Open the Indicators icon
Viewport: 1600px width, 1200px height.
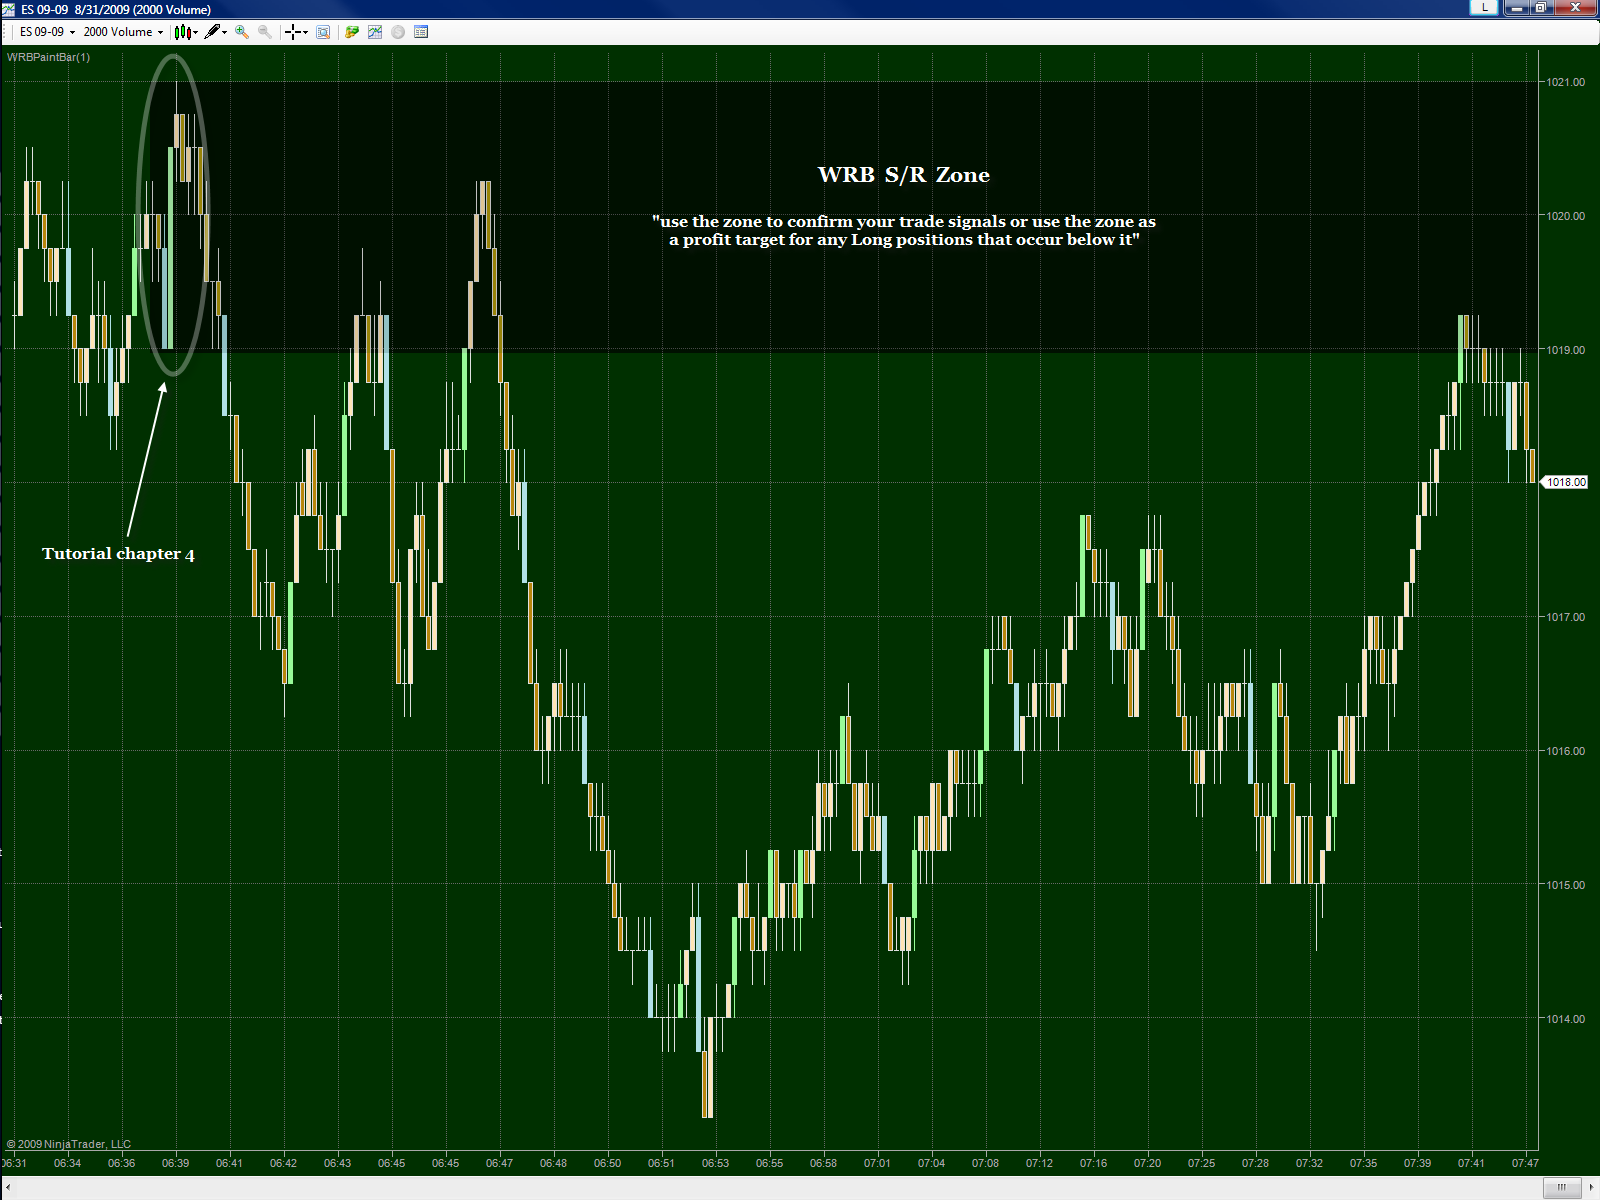pyautogui.click(x=375, y=32)
